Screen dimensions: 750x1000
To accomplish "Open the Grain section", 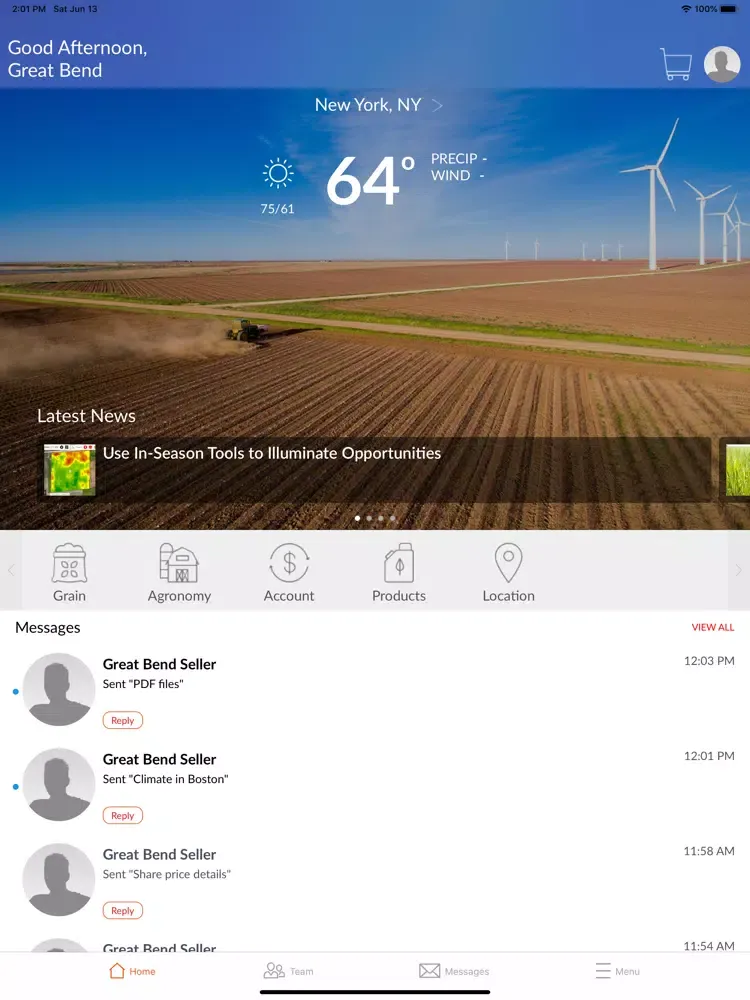I will [69, 572].
